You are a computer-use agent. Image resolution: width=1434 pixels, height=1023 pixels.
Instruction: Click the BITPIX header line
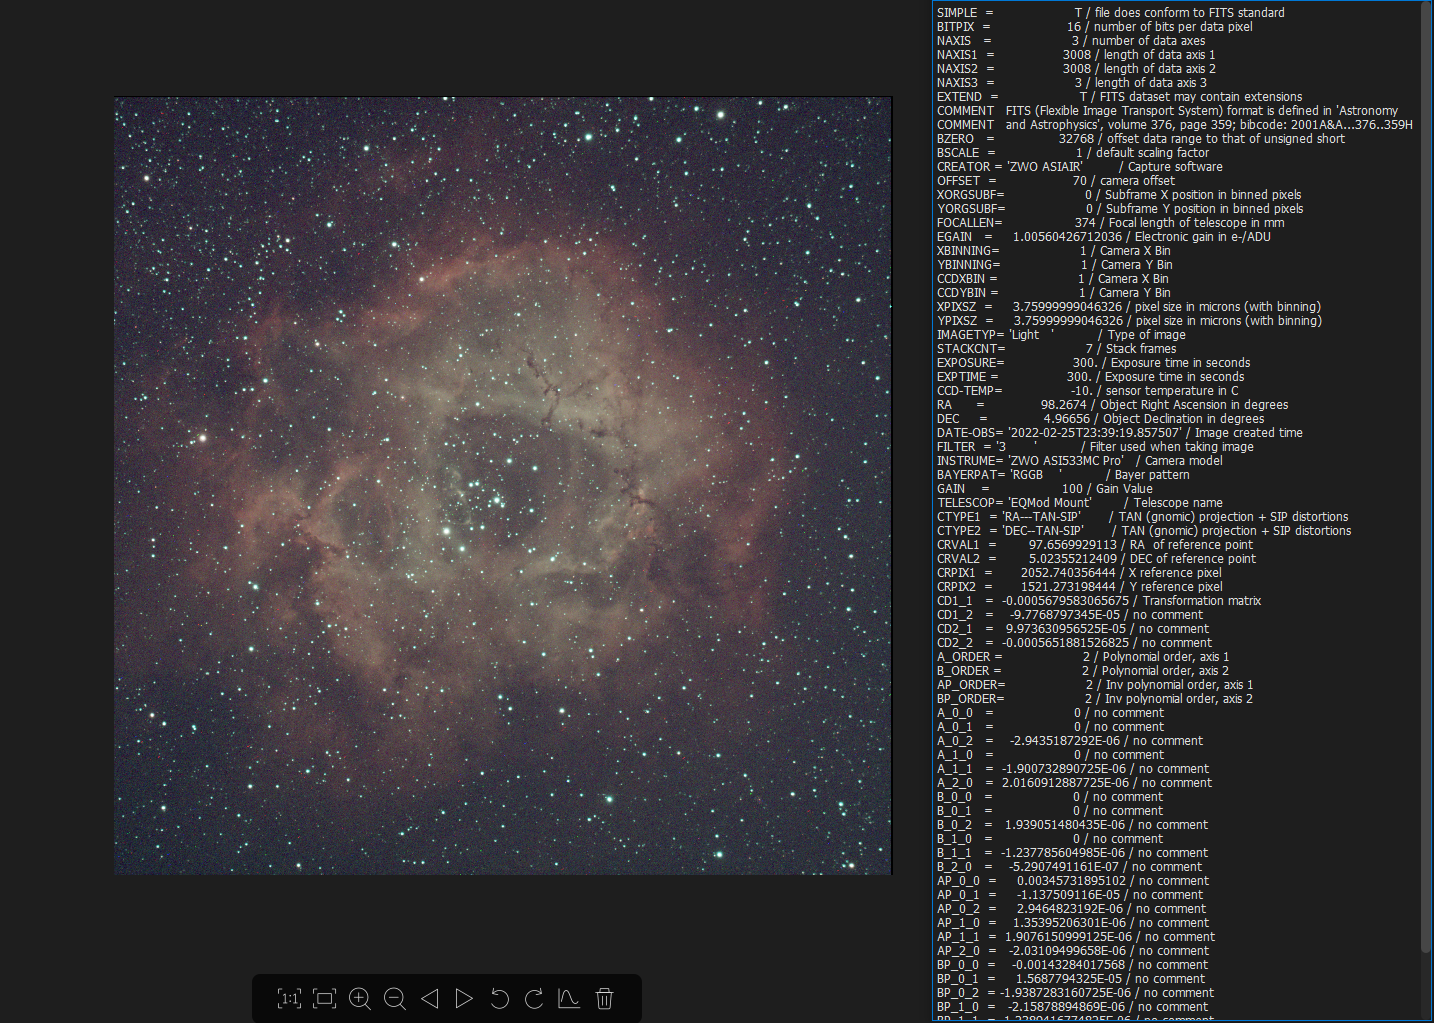1095,27
